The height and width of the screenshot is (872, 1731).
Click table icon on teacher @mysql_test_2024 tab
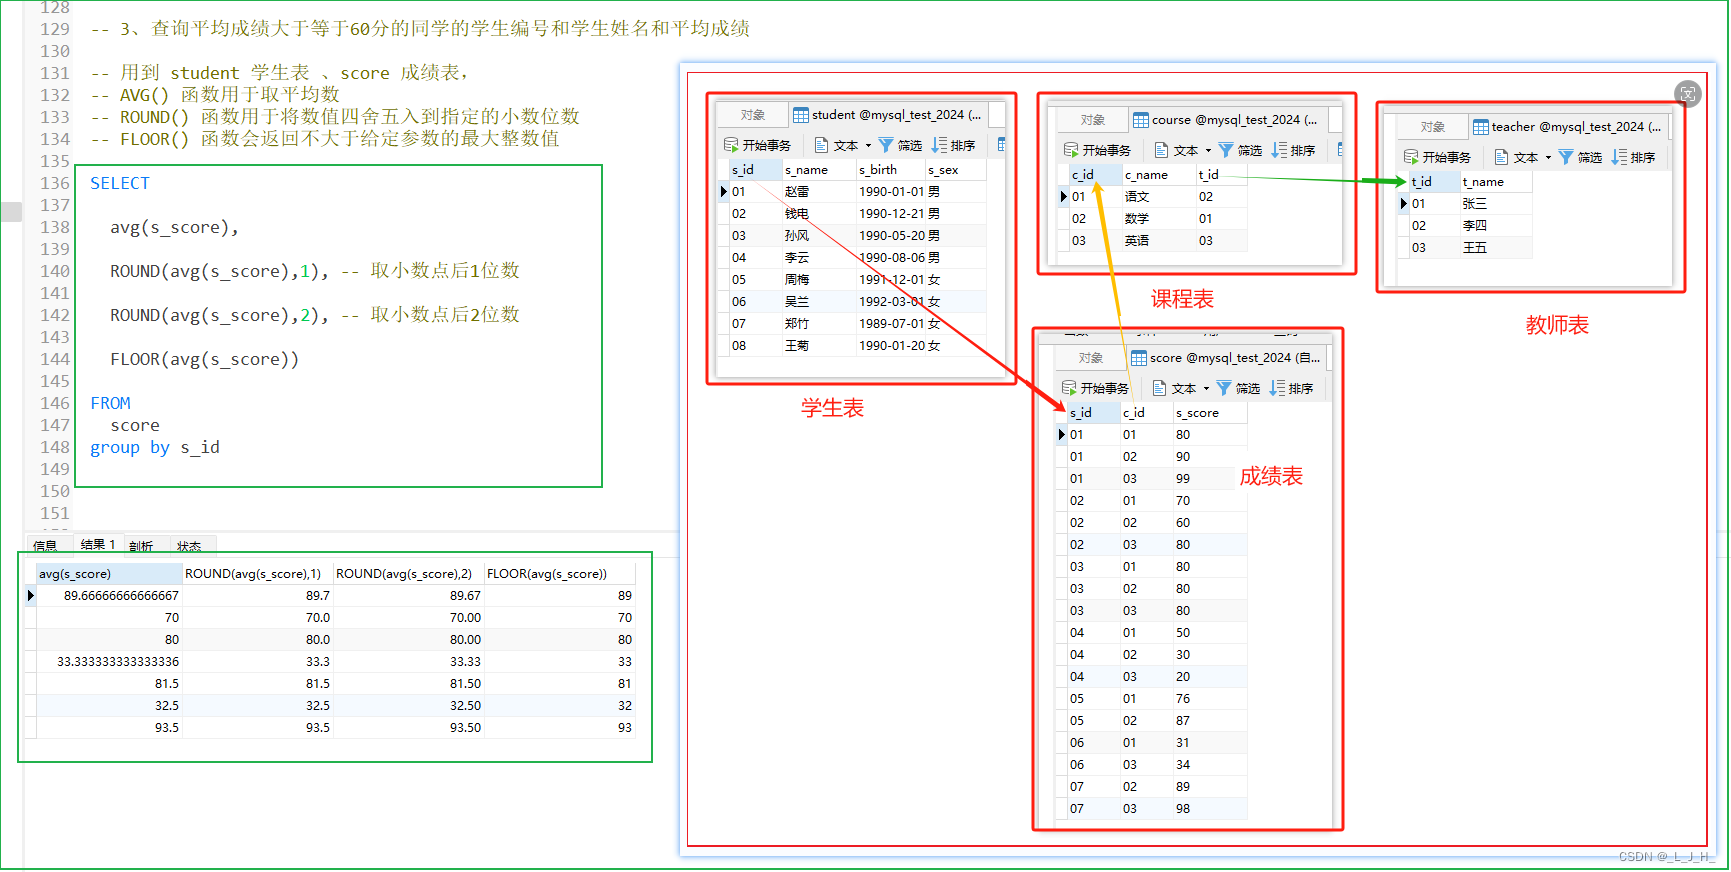coord(1481,127)
